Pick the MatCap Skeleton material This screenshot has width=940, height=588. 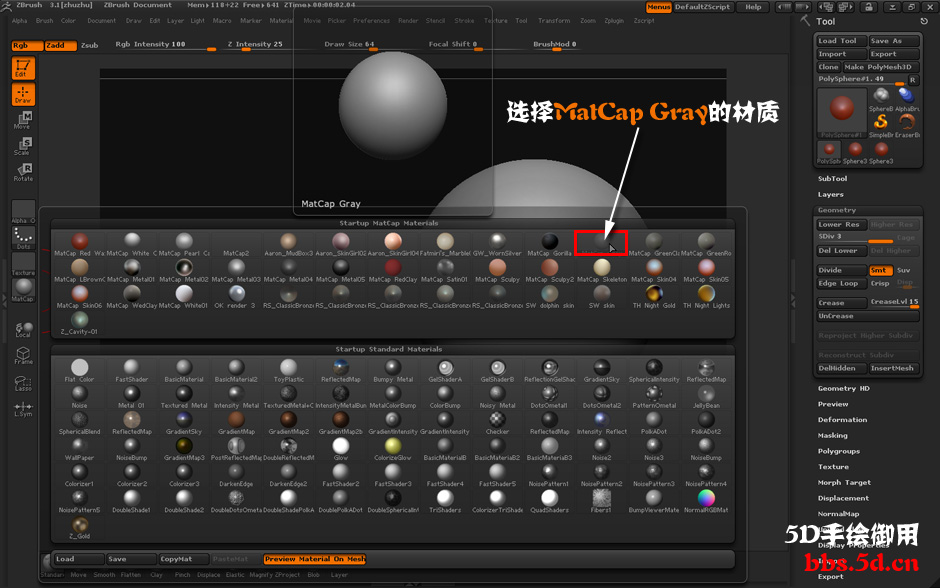(602, 270)
